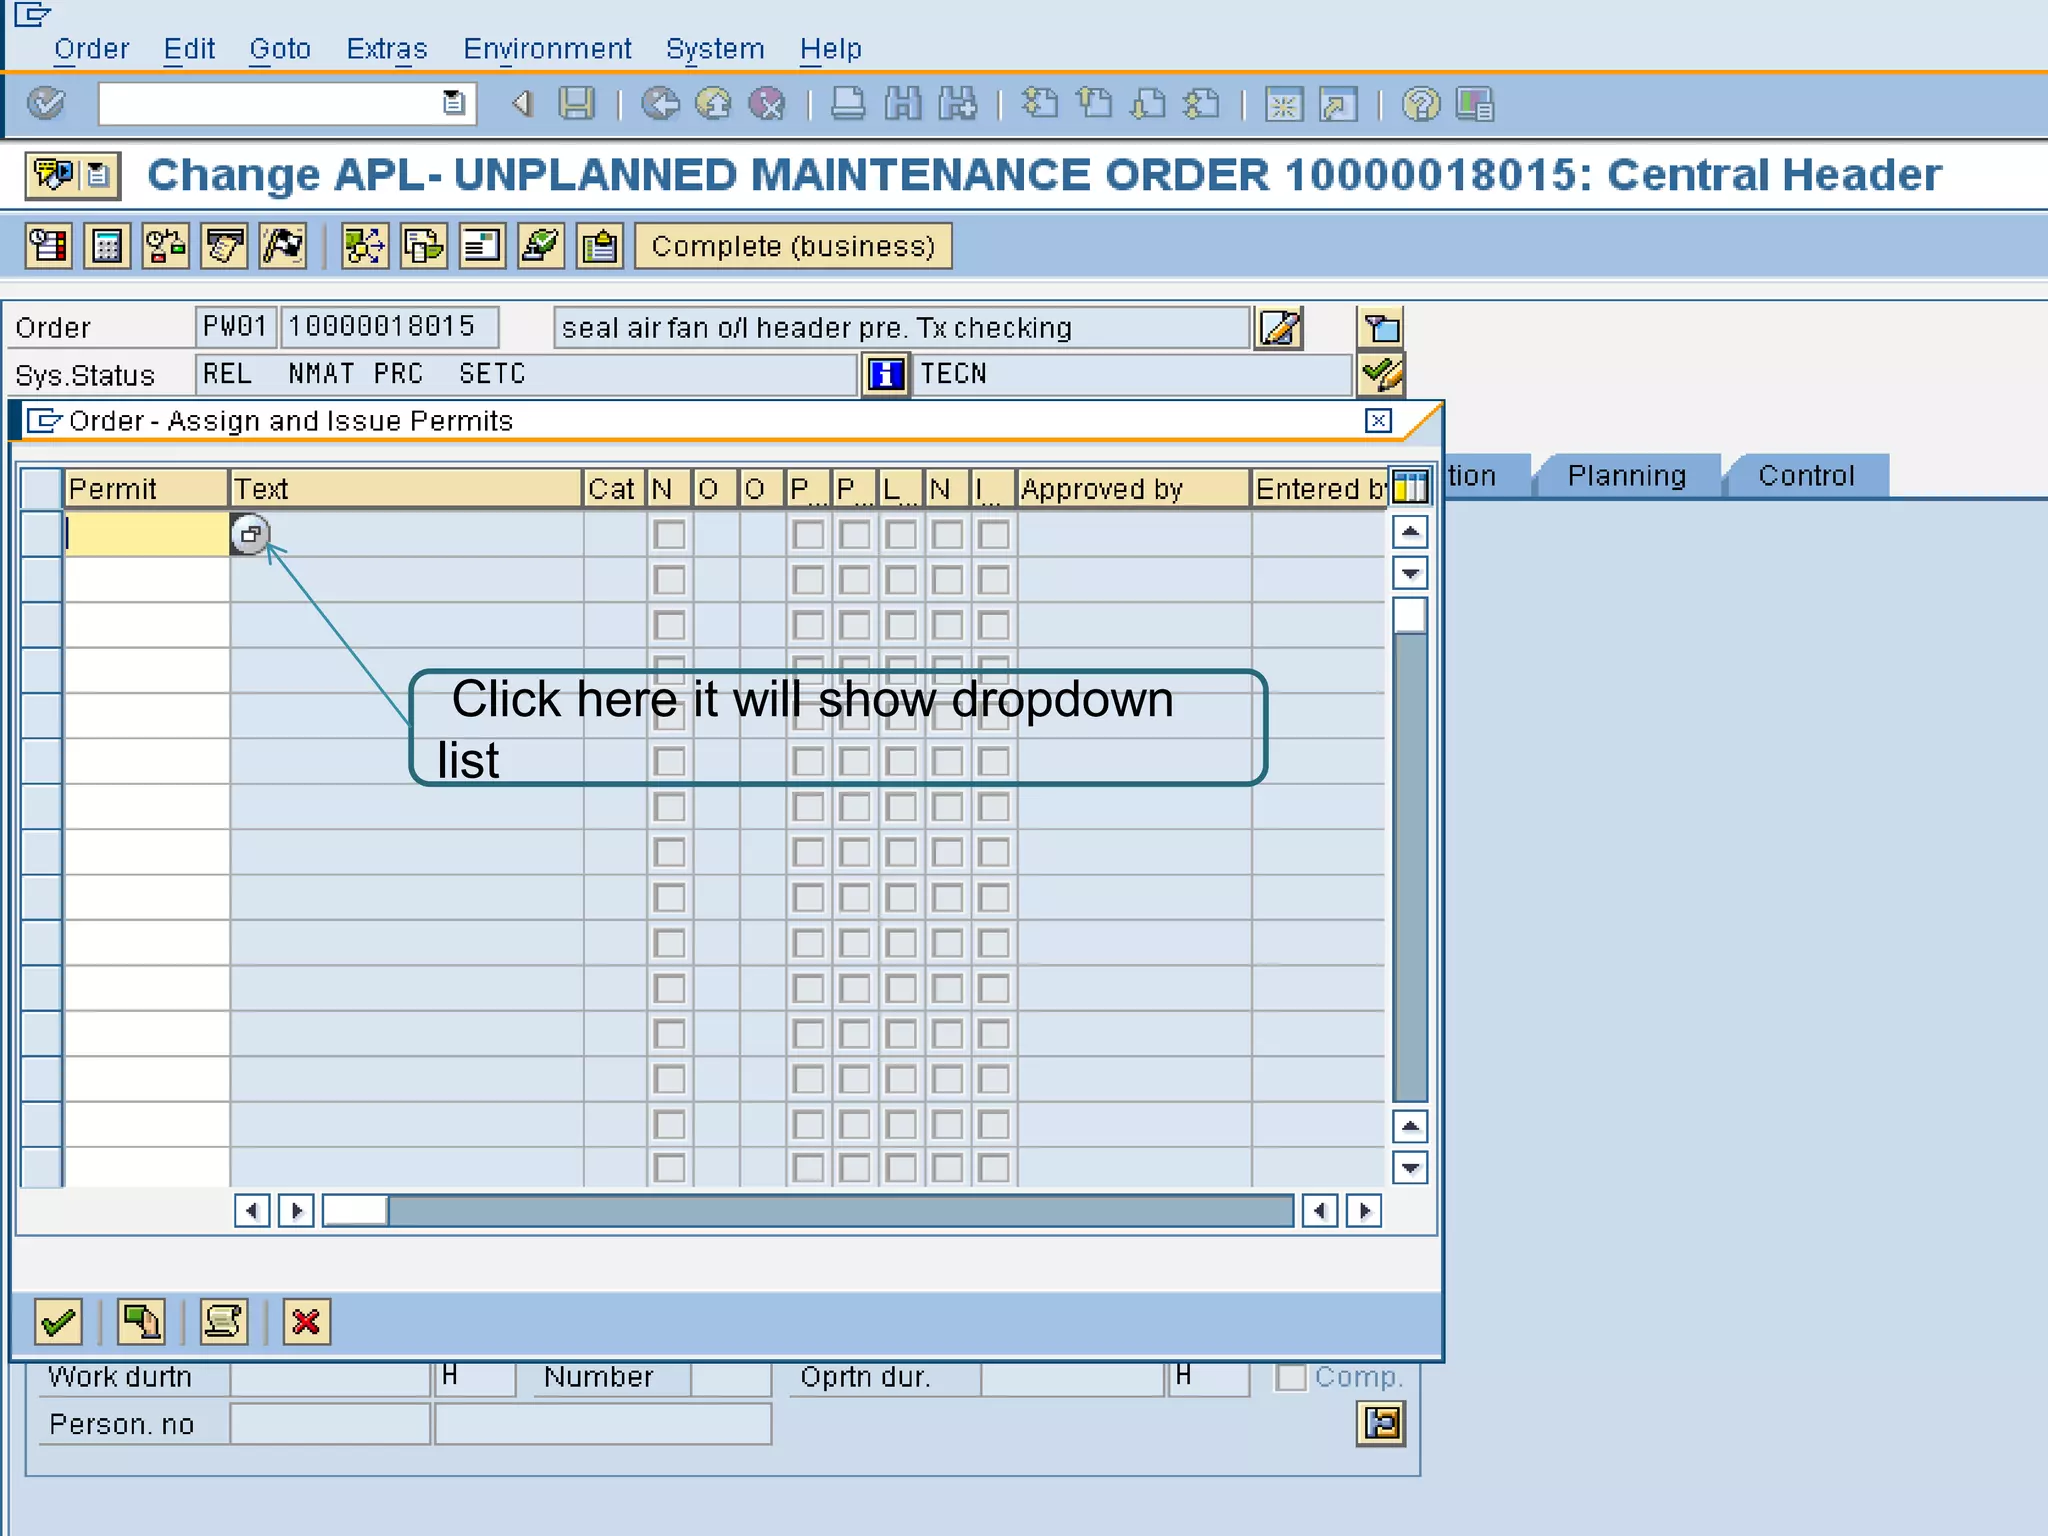Click the vertical scrollbar thumb in permits table
Viewport: 2048px width, 1536px height.
pos(1410,615)
